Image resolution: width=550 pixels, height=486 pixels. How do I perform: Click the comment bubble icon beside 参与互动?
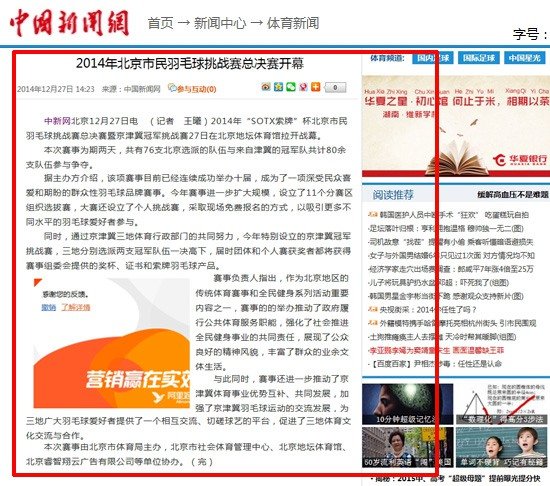172,88
